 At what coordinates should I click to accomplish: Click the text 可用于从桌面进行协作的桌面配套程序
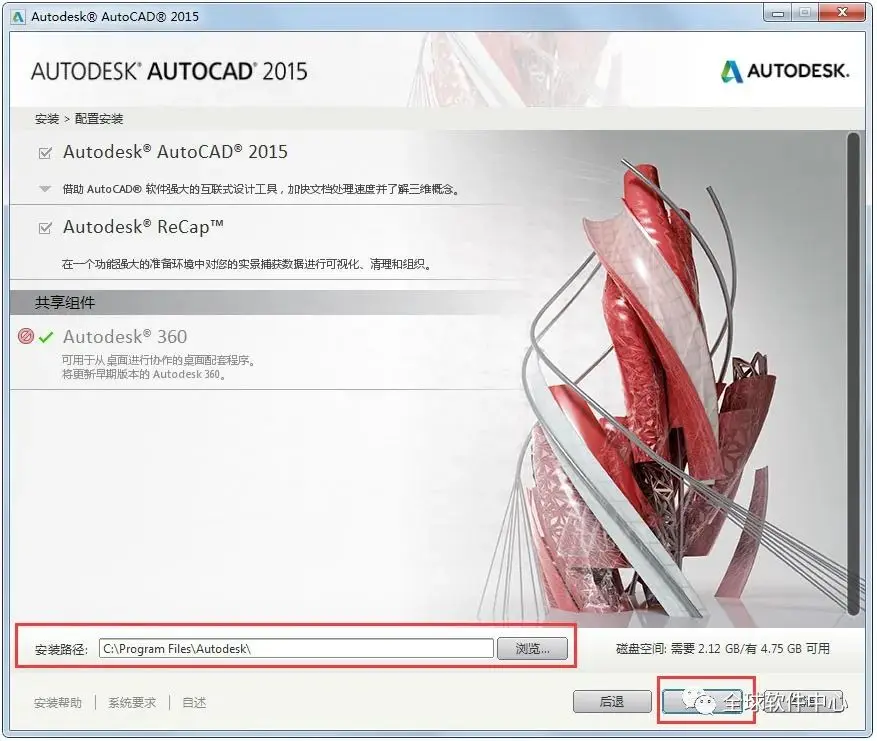pos(159,360)
